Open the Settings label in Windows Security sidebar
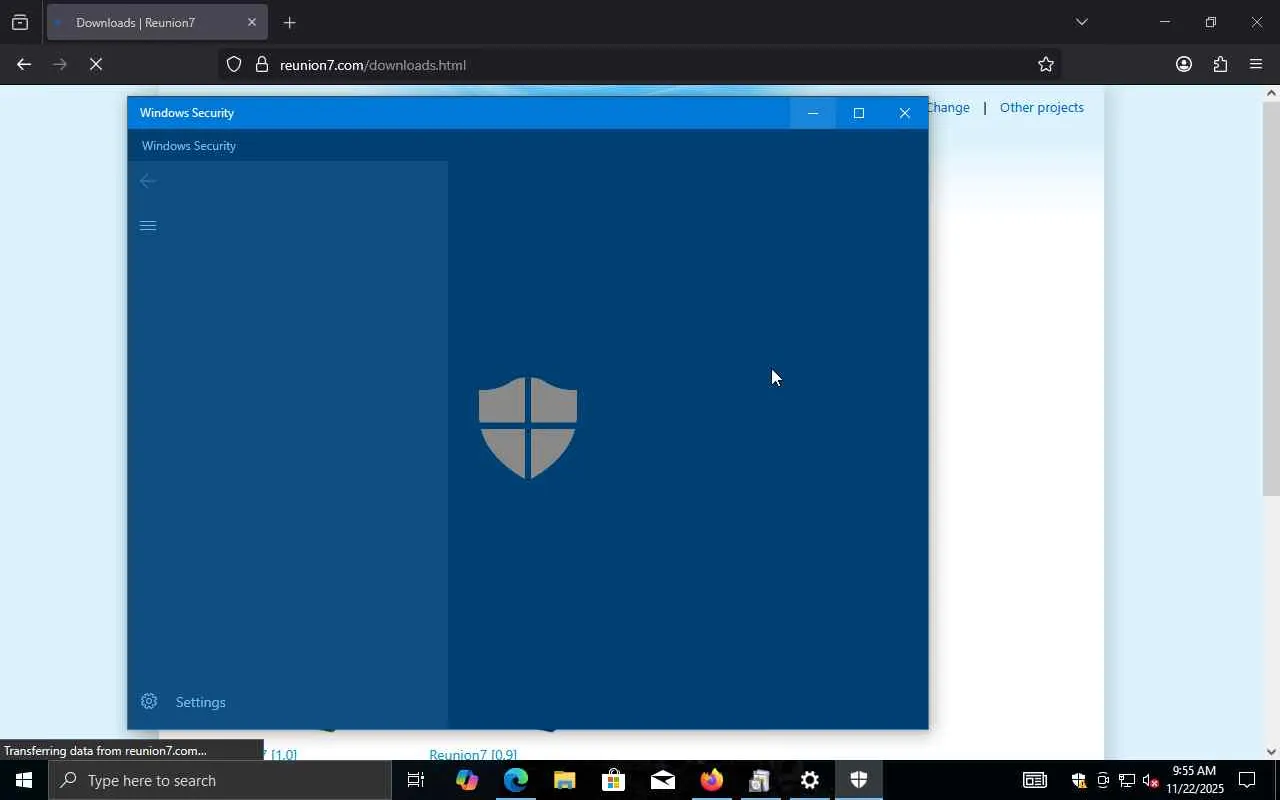Screen dimensions: 1280x800 point(200,702)
